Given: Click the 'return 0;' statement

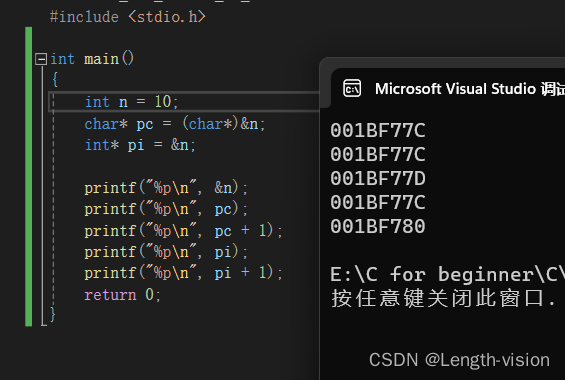Looking at the screenshot, I should point(123,295).
